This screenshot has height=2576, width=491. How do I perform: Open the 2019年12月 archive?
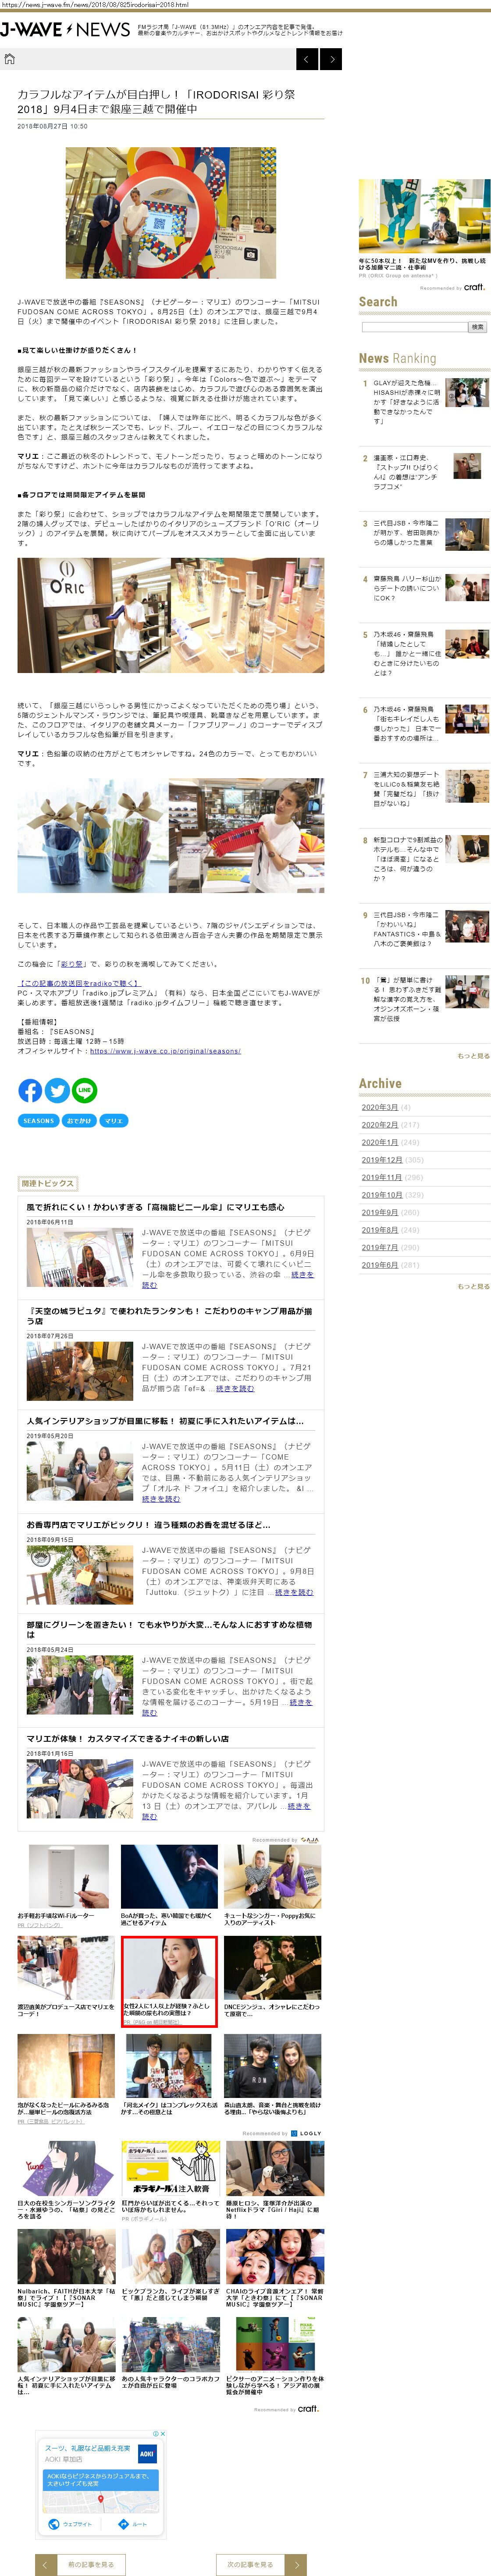click(381, 1160)
